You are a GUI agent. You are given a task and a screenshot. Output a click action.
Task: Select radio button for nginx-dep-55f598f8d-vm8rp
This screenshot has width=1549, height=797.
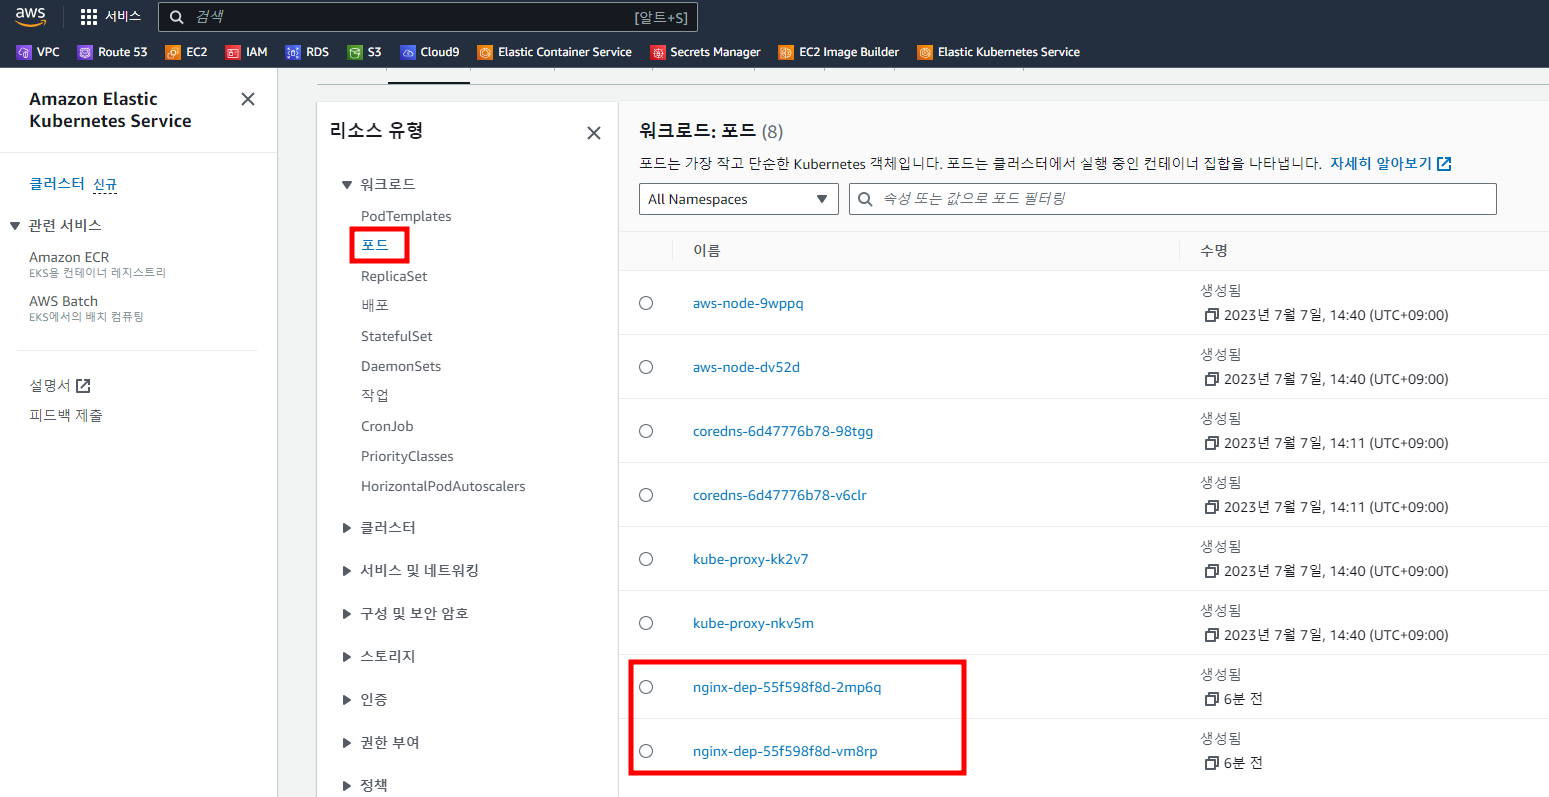coord(646,751)
